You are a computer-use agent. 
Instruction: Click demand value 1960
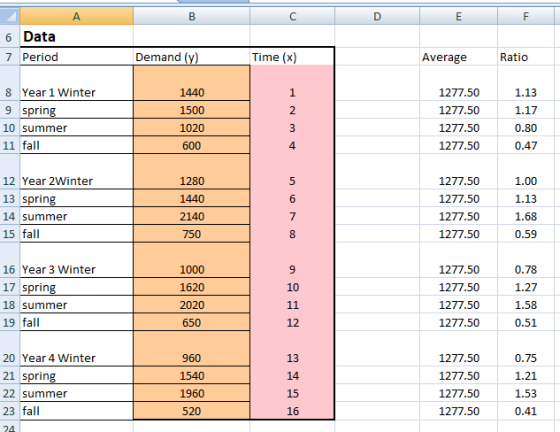(x=192, y=393)
